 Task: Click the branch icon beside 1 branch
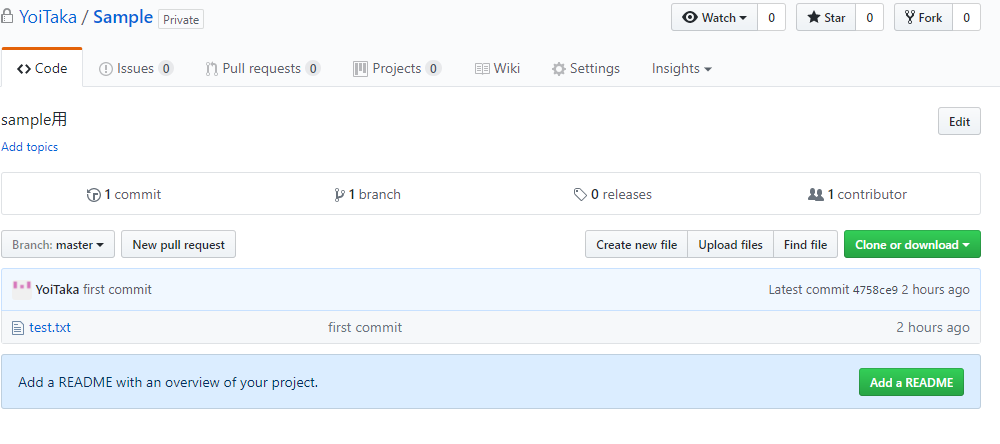[x=339, y=195]
